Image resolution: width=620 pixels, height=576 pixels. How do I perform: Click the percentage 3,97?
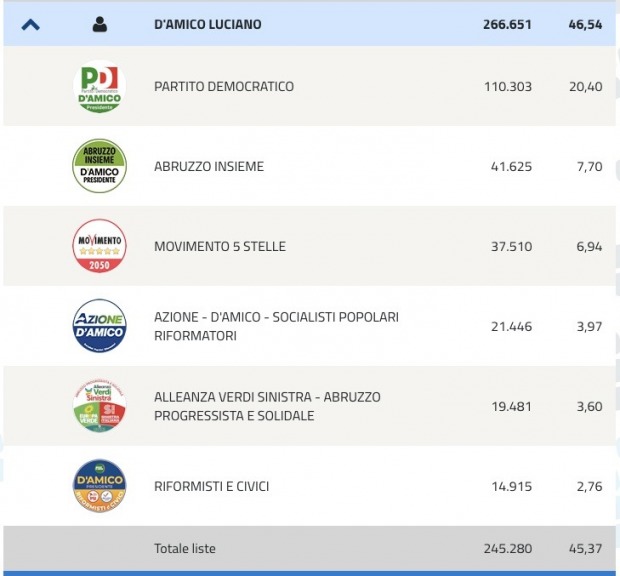point(589,326)
